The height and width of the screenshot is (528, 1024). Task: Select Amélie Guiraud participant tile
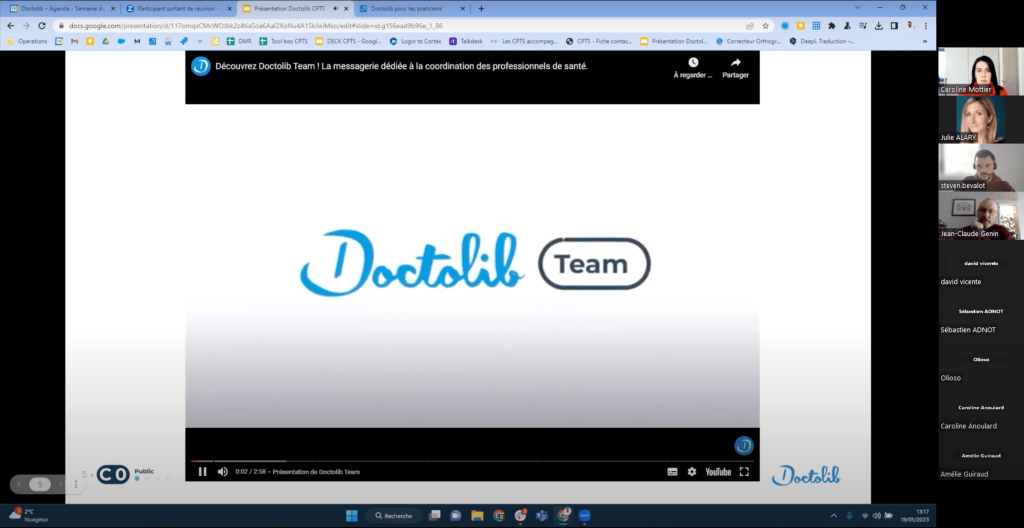pyautogui.click(x=981, y=456)
